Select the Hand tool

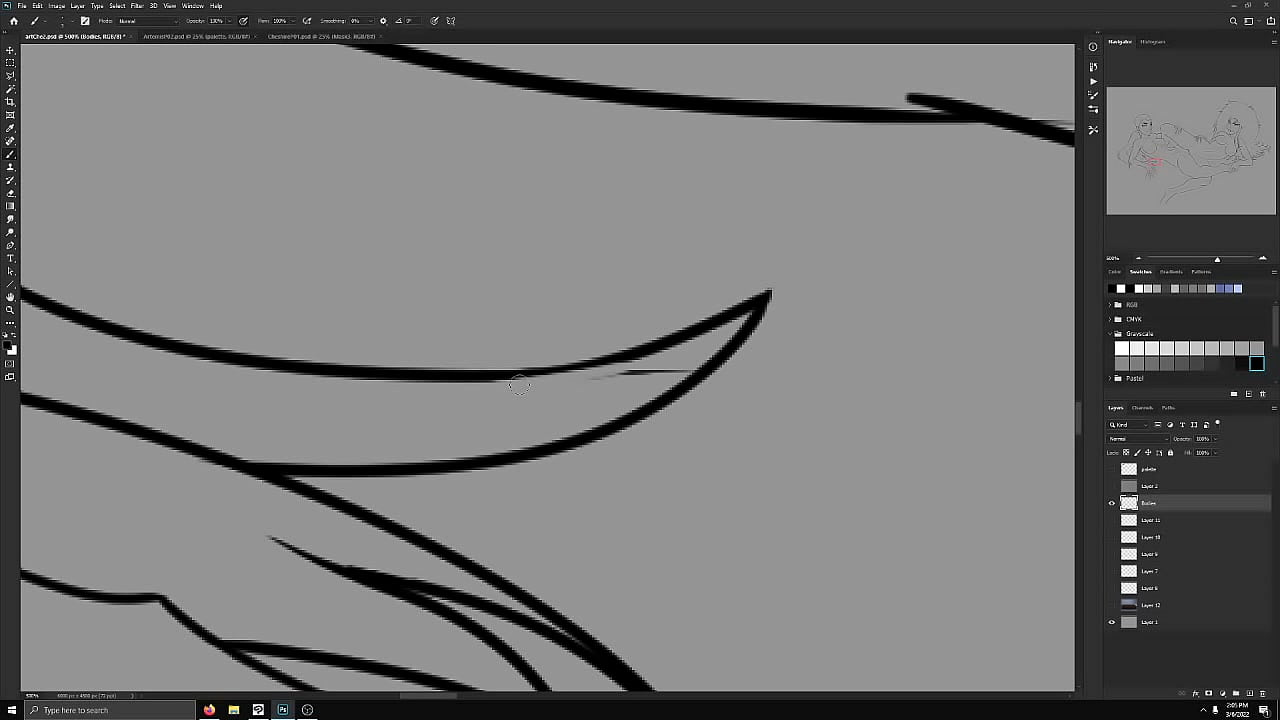click(x=10, y=297)
